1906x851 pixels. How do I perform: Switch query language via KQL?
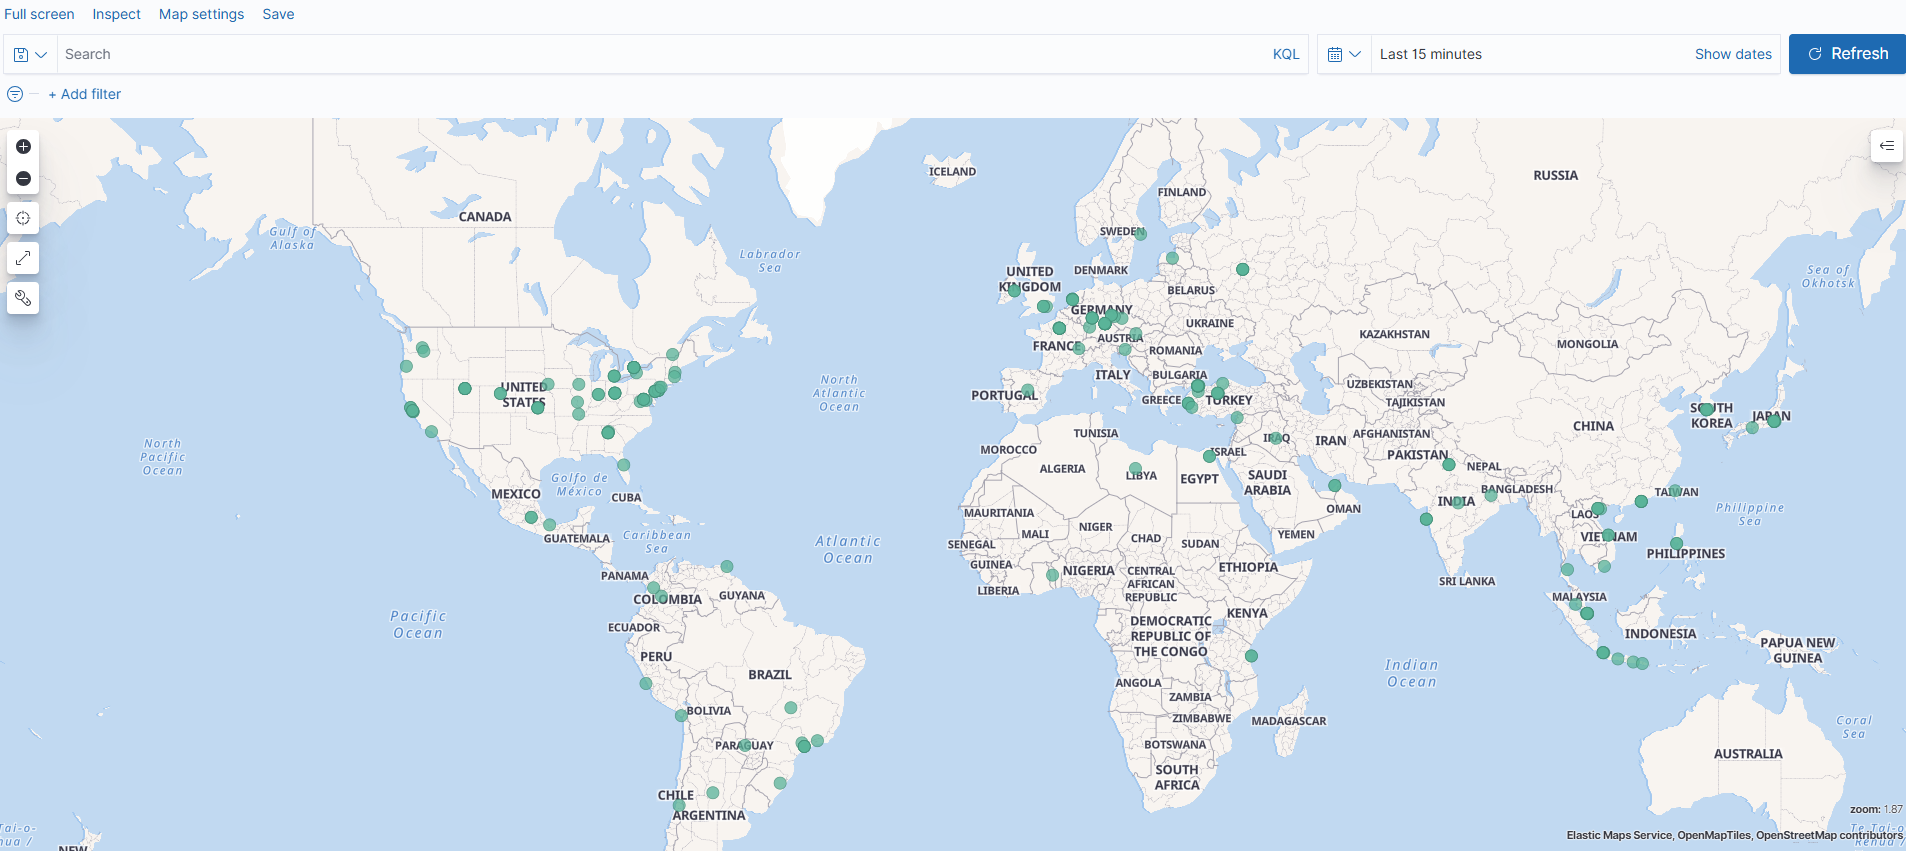(x=1285, y=54)
